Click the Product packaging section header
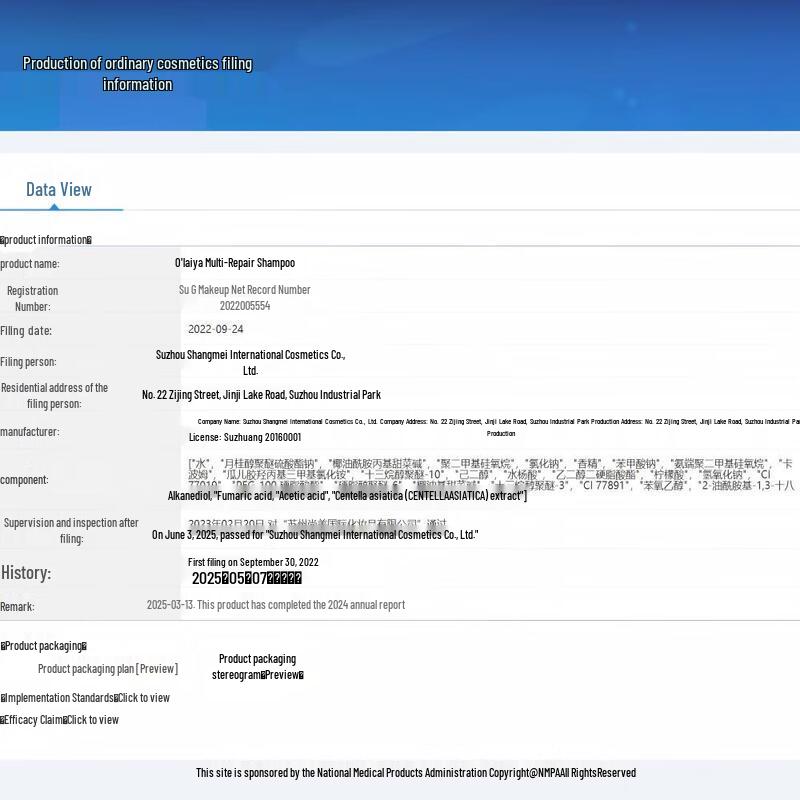Viewport: 800px width, 800px height. pos(44,646)
